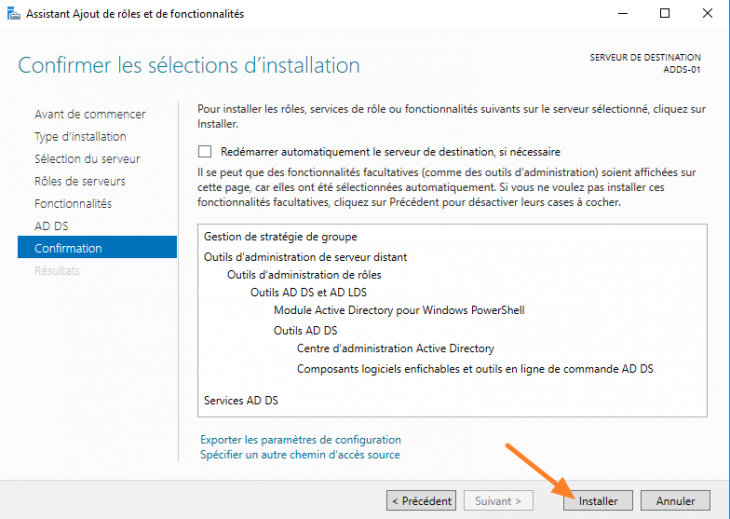Open Spécifier un autre chemin d'accès source
This screenshot has height=519, width=730.
[300, 454]
